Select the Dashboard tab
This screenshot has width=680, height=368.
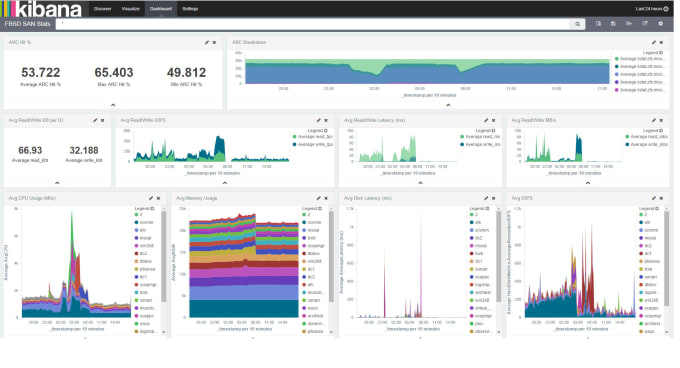pos(160,9)
